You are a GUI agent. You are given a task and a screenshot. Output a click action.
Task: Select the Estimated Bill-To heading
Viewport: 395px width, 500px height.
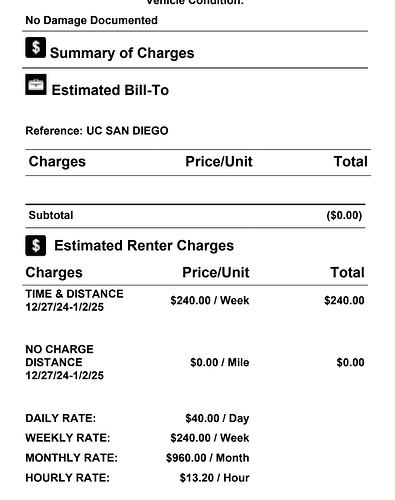(x=110, y=90)
